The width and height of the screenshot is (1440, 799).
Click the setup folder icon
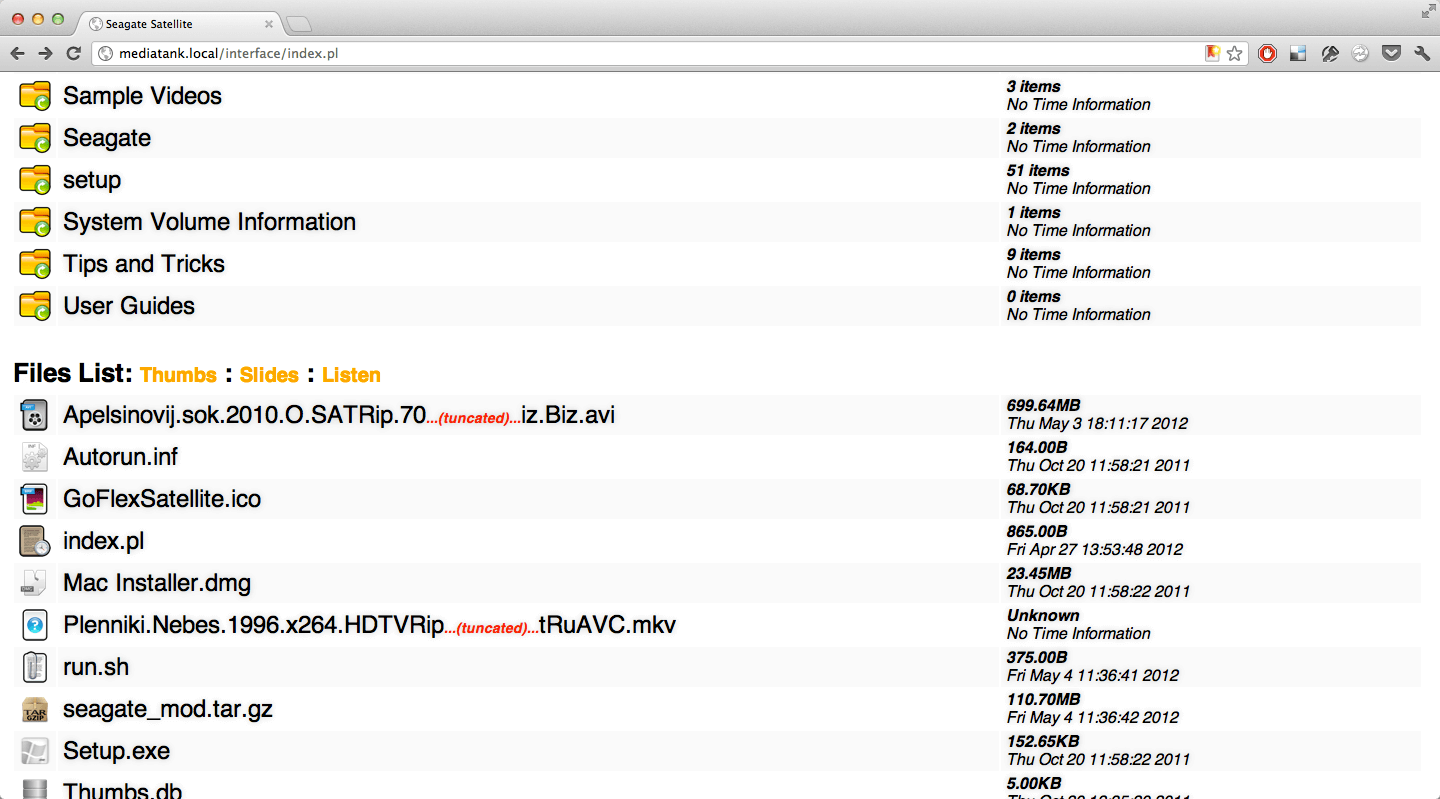35,180
